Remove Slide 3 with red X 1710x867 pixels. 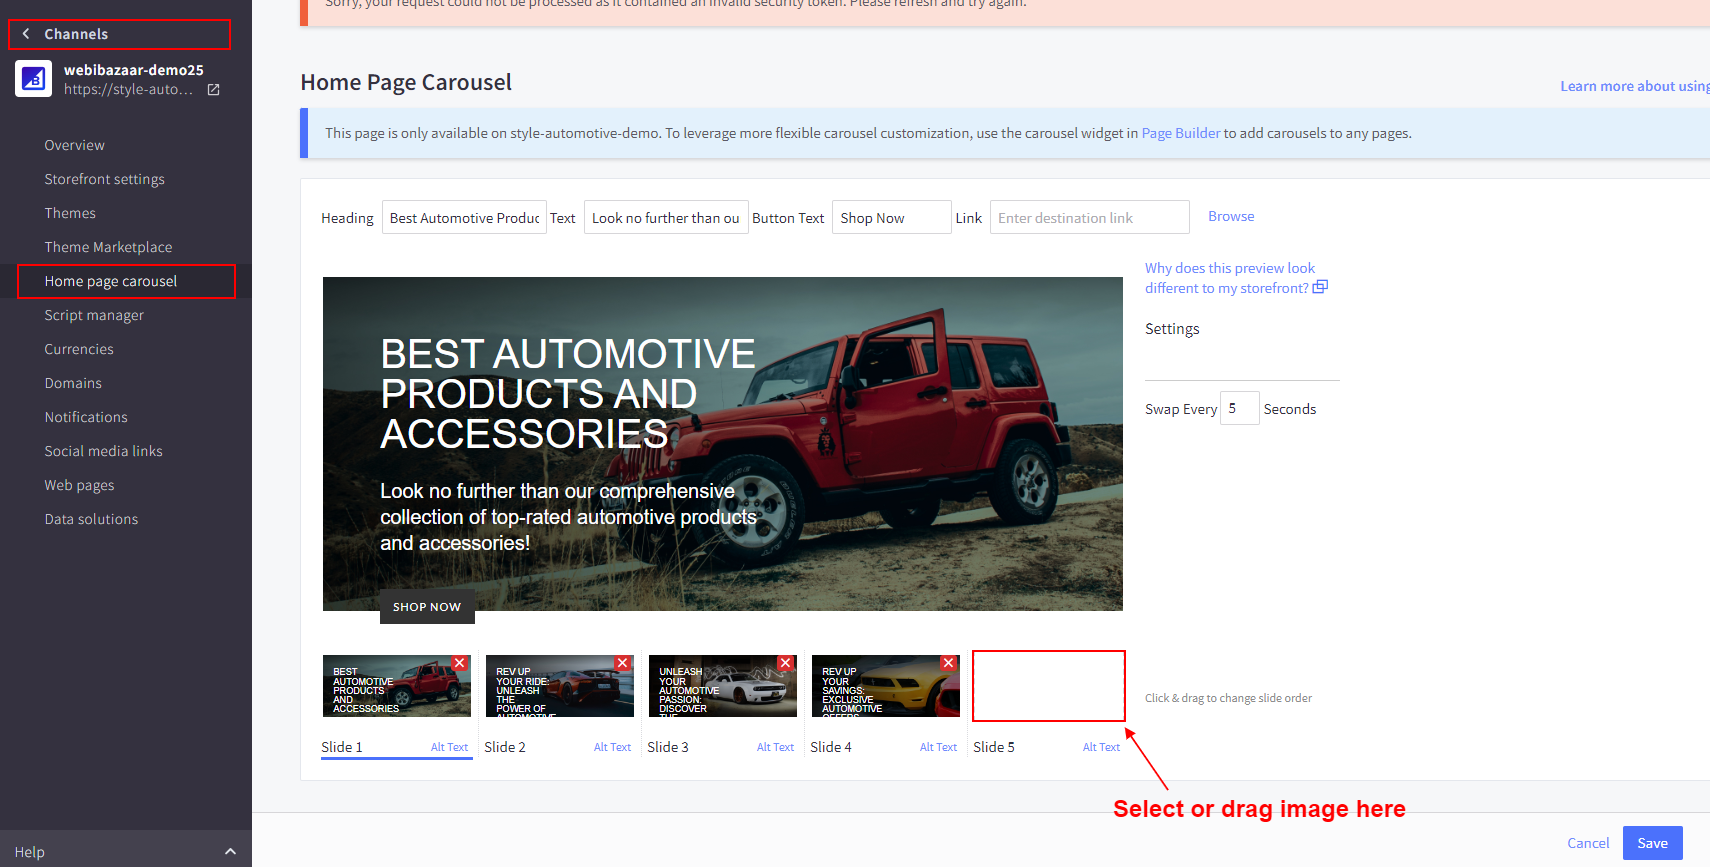point(785,663)
